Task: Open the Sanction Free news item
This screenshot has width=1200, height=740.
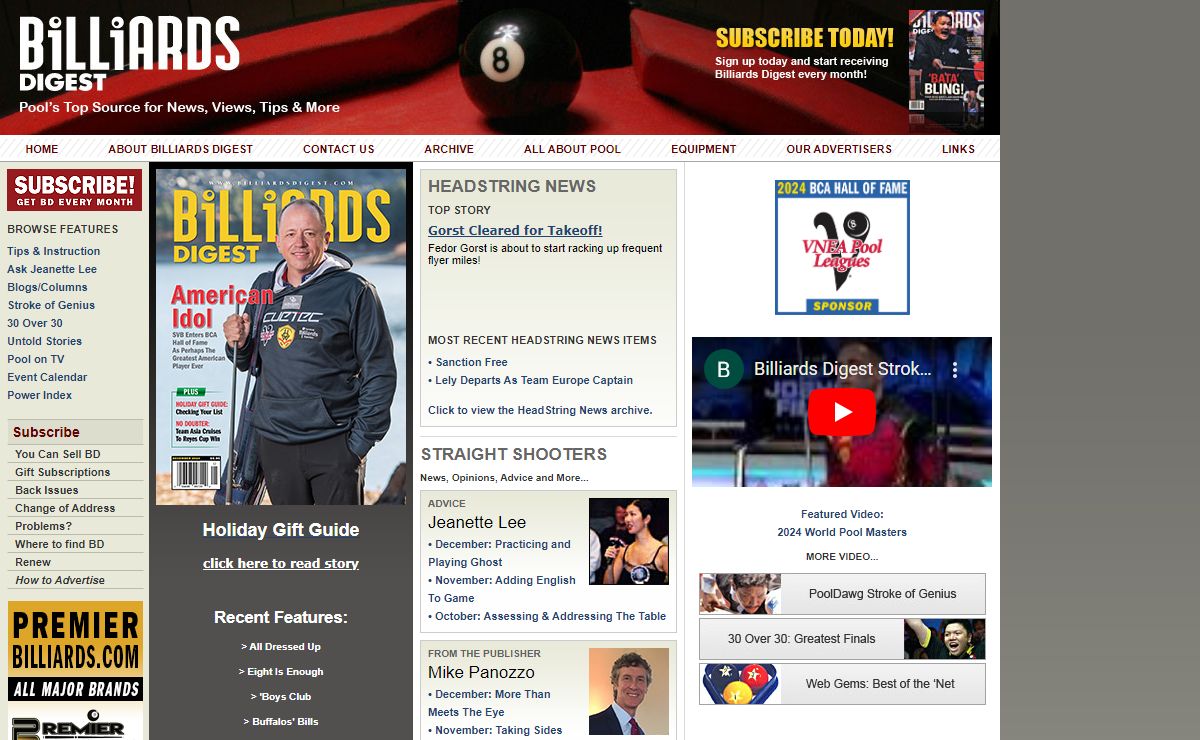Action: click(471, 362)
